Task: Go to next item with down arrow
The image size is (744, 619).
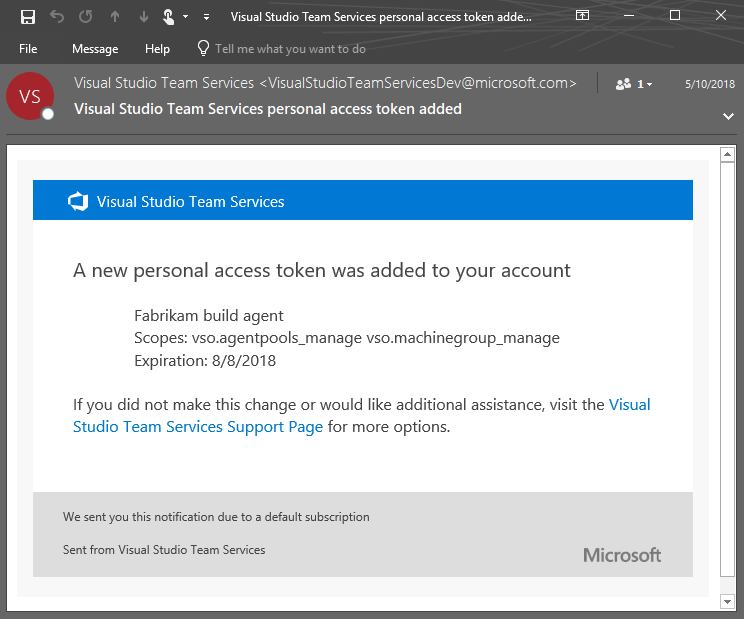Action: coord(144,16)
